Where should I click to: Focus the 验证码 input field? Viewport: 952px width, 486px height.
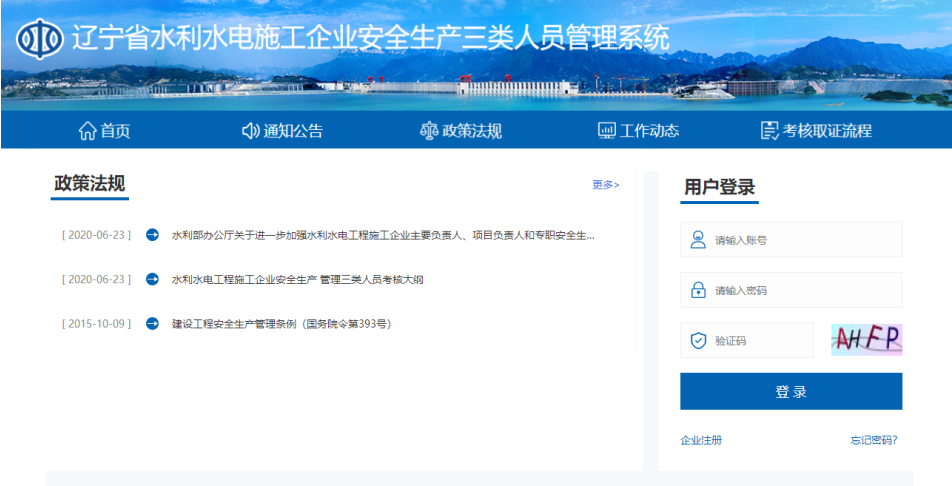[x=747, y=340]
